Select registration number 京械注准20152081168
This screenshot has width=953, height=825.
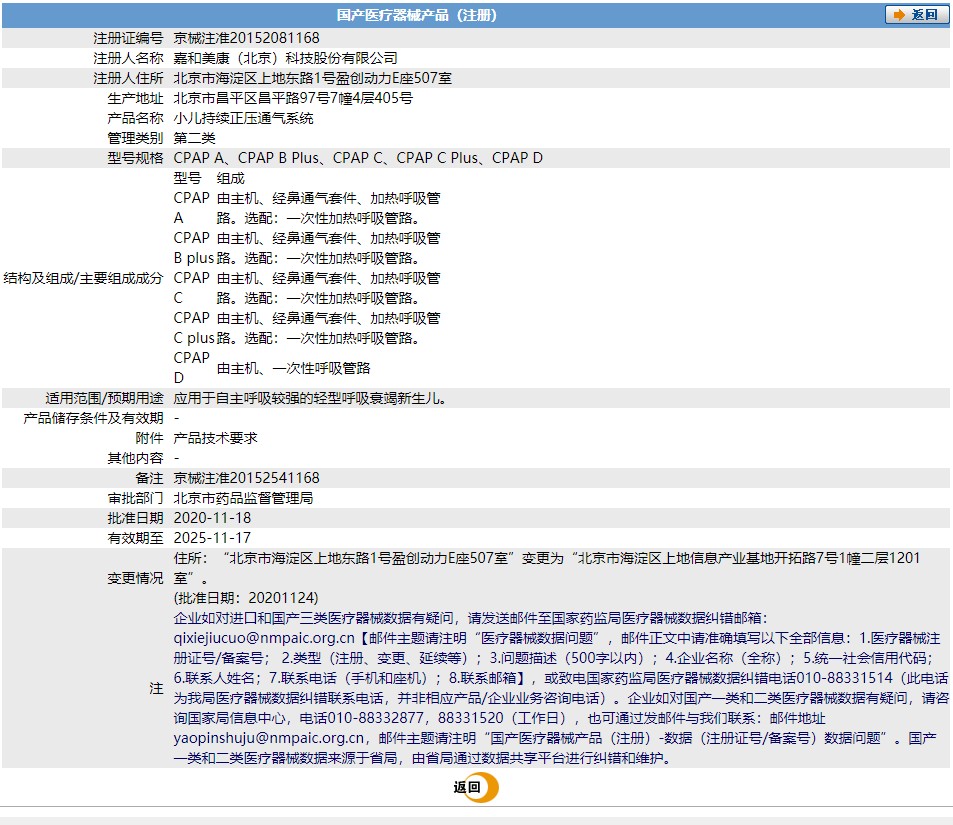coord(246,38)
